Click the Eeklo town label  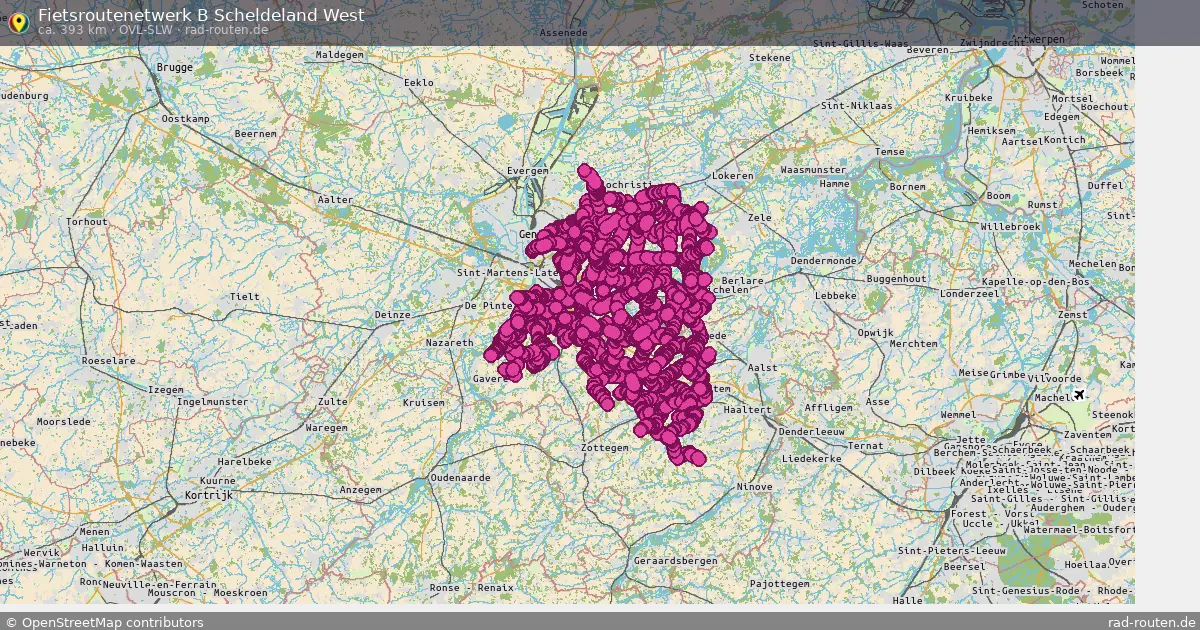point(418,81)
